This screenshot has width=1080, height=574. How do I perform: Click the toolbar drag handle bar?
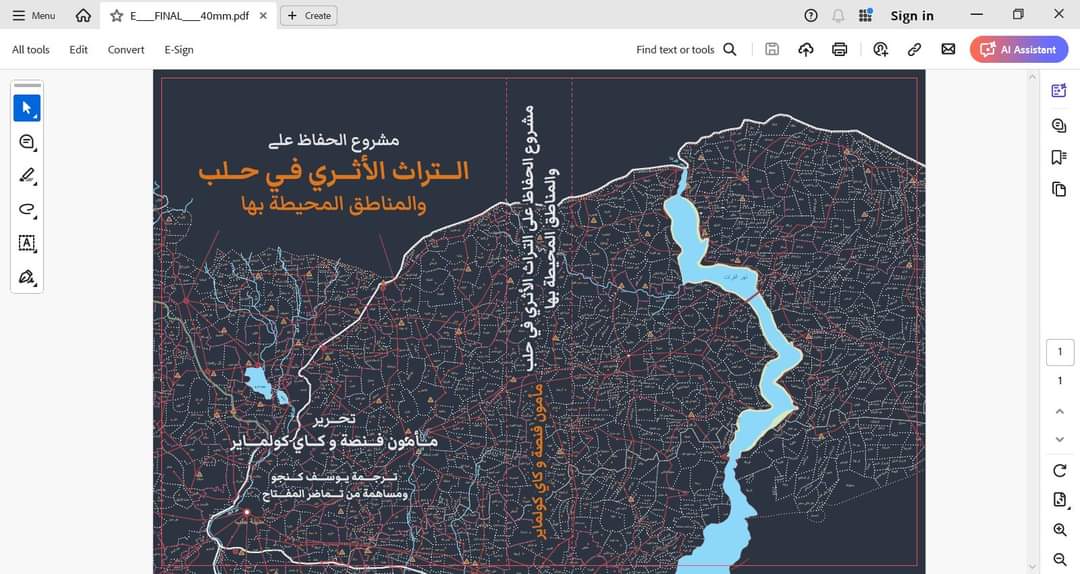tap(28, 85)
